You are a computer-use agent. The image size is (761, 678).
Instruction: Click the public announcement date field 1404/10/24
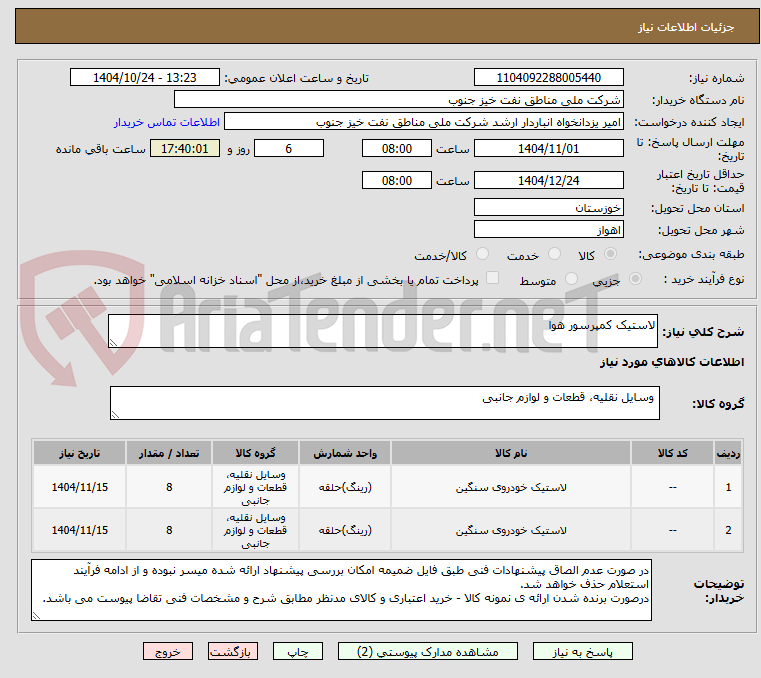[x=145, y=77]
